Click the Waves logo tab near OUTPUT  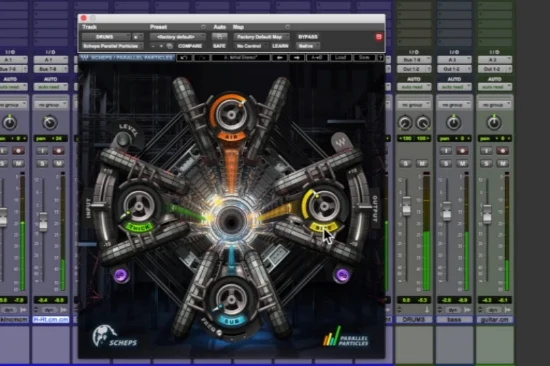point(340,142)
